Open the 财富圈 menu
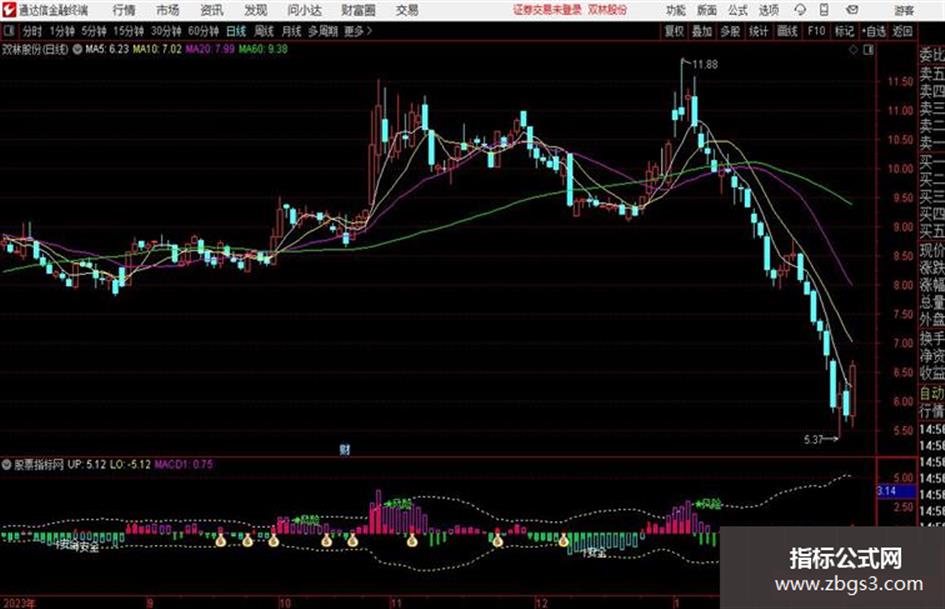This screenshot has height=609, width=945. pos(358,10)
